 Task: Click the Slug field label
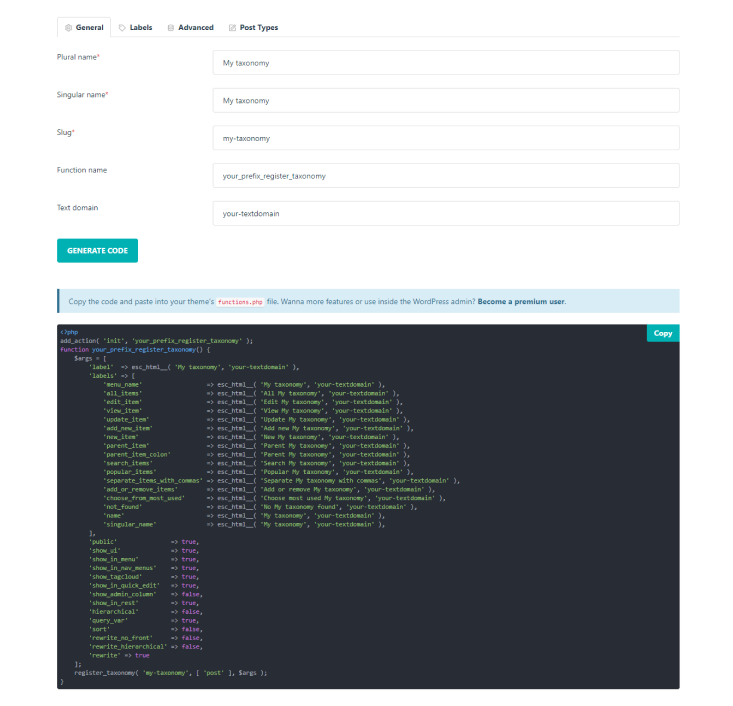[66, 132]
